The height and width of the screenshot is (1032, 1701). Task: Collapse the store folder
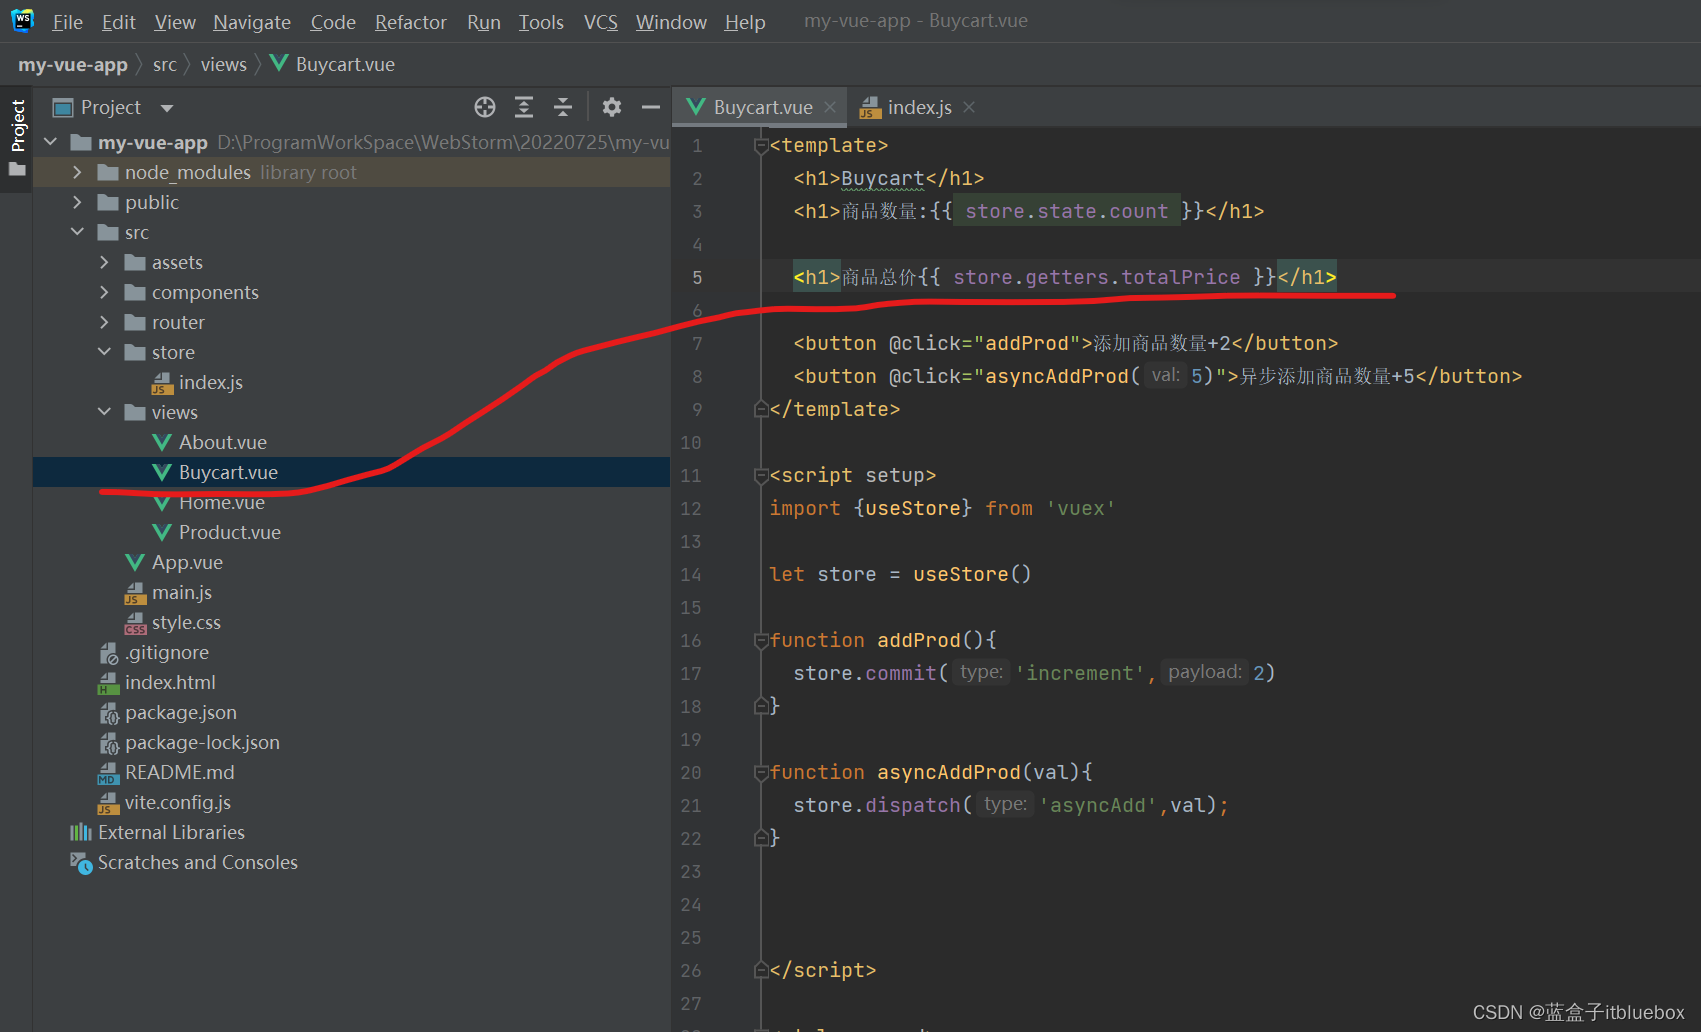click(104, 352)
